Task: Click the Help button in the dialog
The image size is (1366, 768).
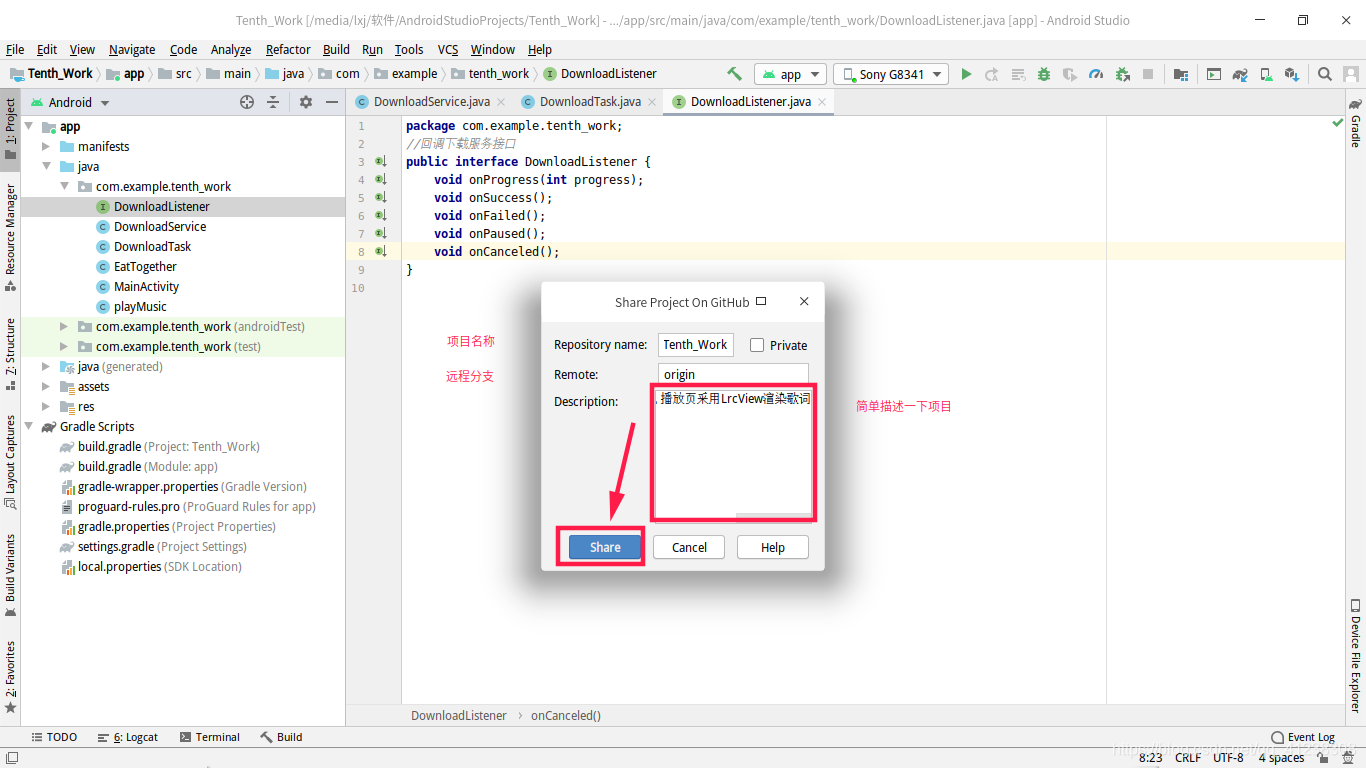Action: click(773, 547)
